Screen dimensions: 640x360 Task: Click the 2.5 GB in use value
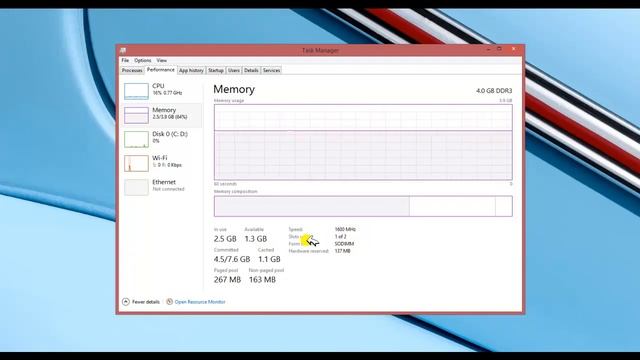(225, 239)
